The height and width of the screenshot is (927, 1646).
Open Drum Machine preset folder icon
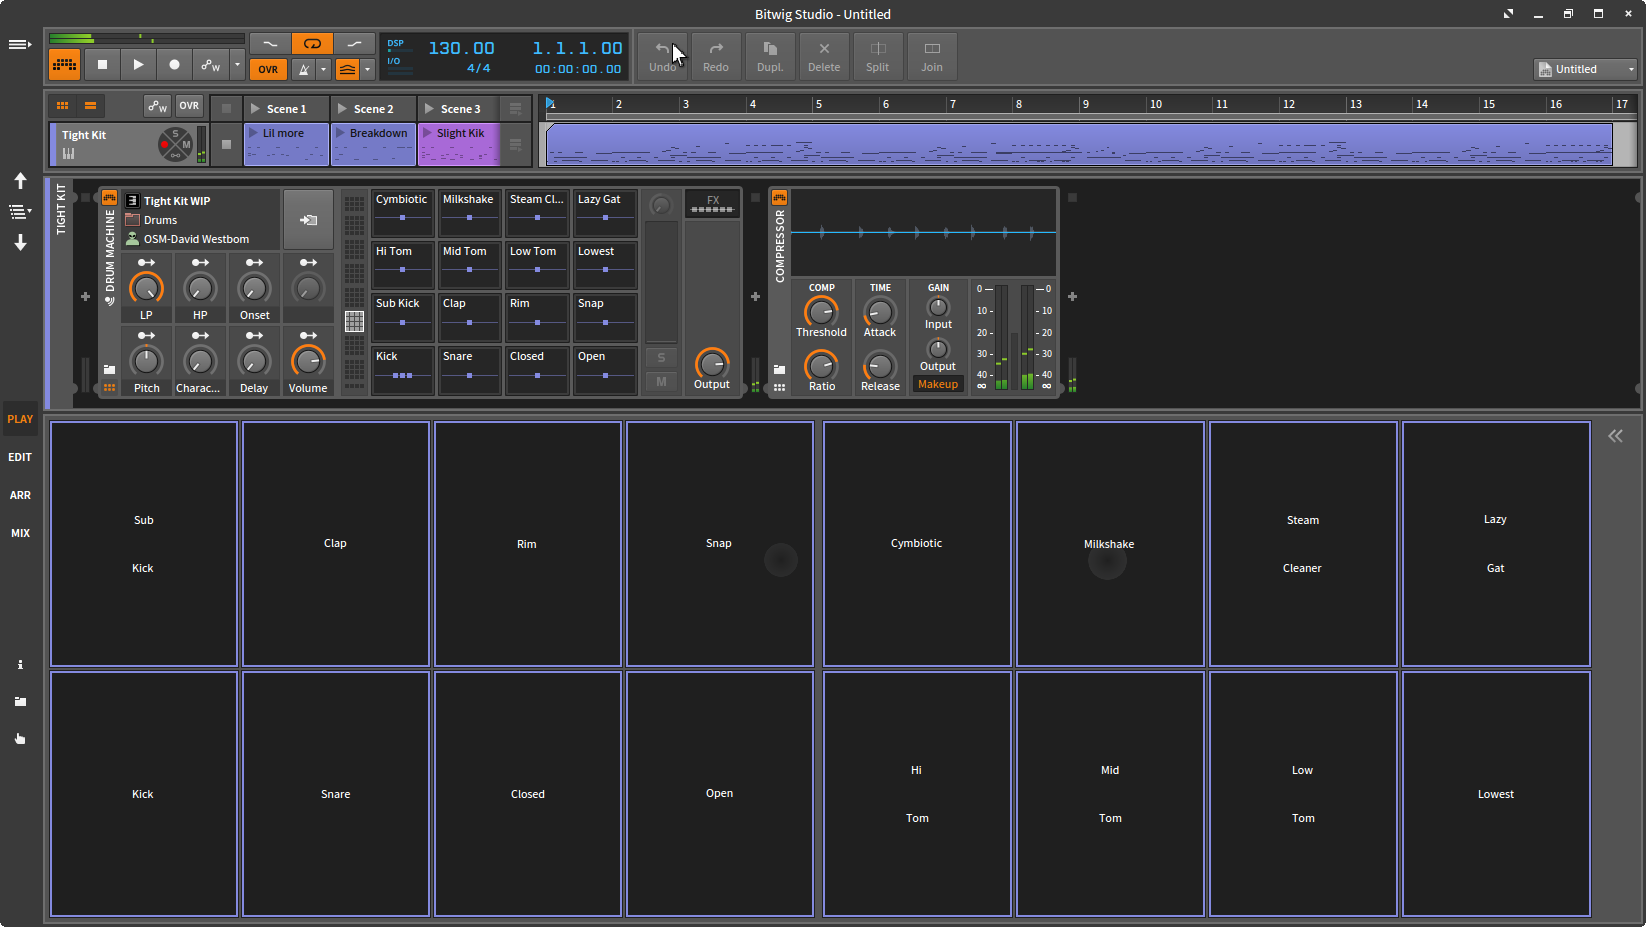coord(109,369)
